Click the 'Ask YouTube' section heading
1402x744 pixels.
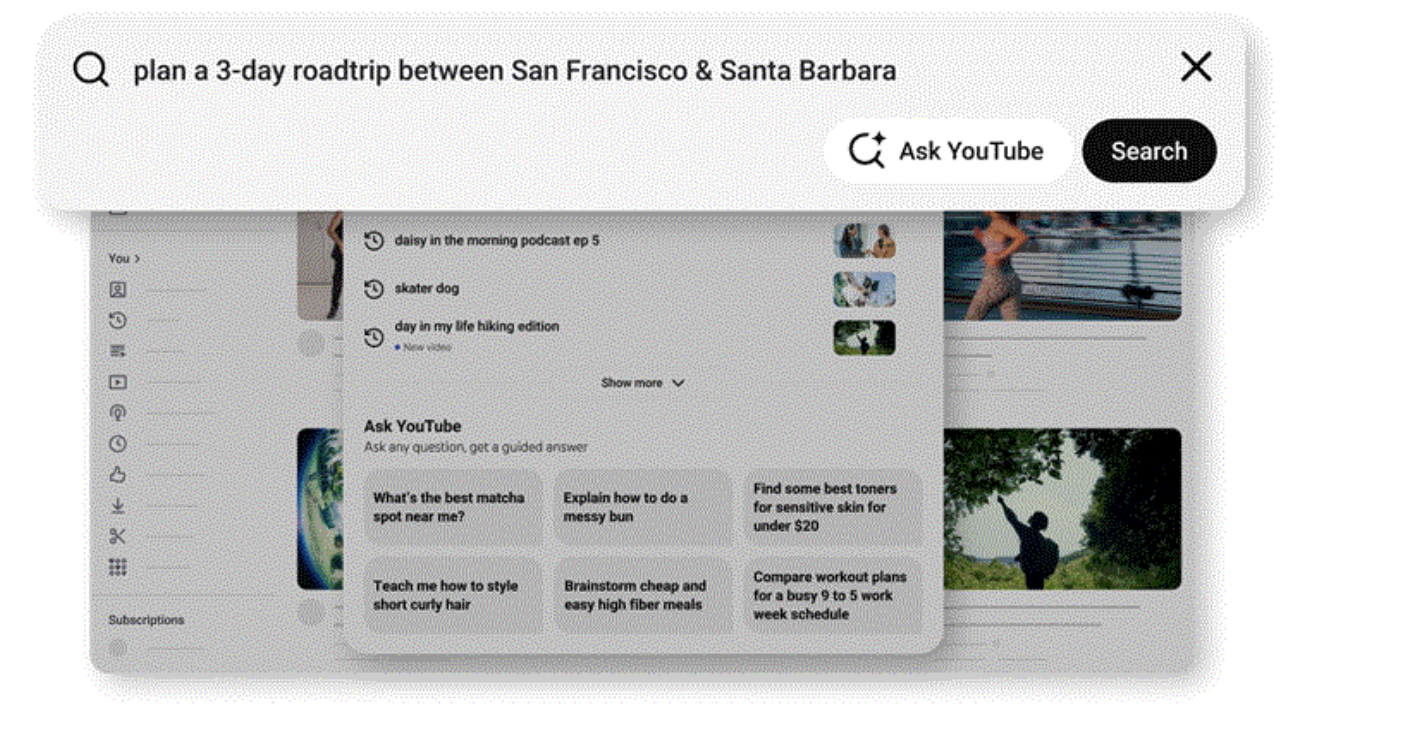click(x=412, y=426)
